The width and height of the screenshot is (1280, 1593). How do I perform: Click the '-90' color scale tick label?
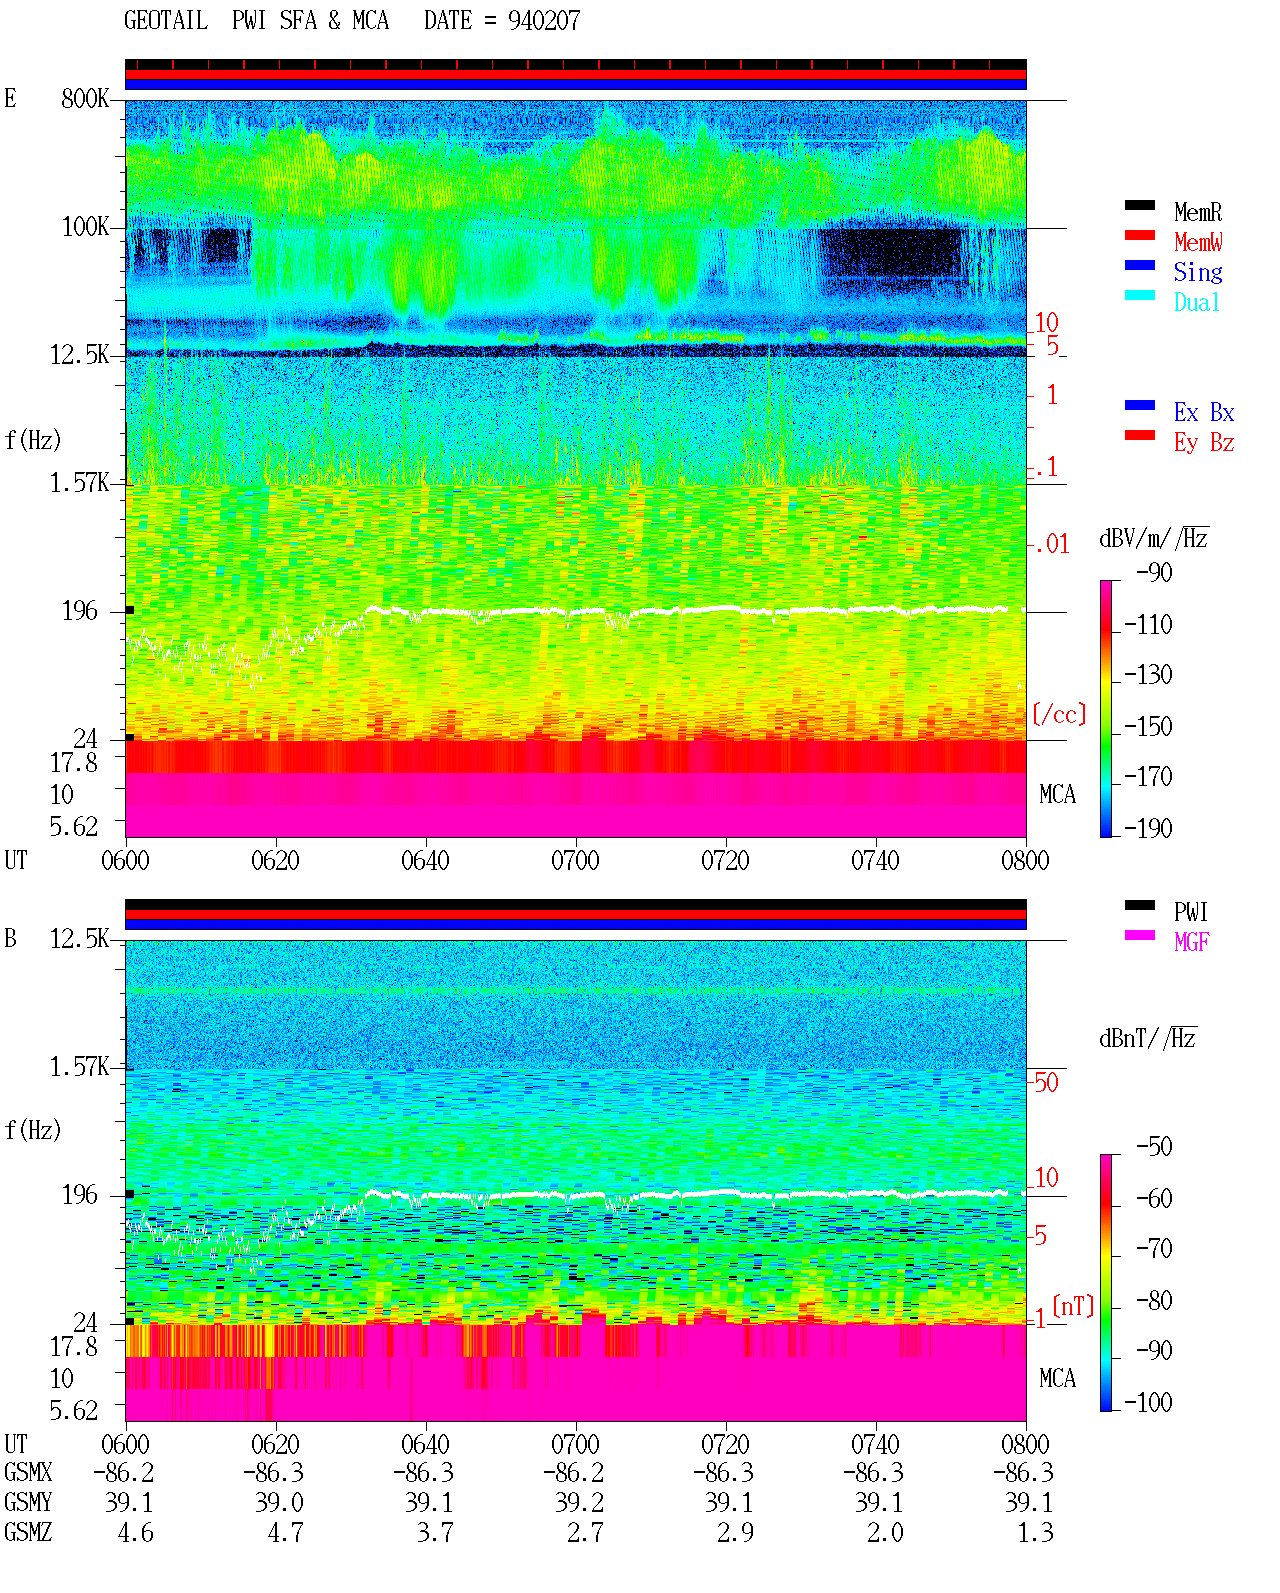click(1154, 573)
